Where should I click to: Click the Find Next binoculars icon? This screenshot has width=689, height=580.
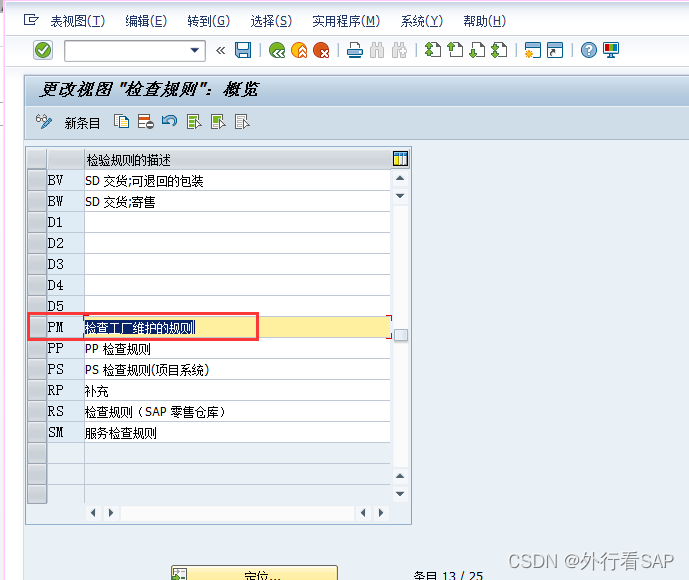pos(399,50)
